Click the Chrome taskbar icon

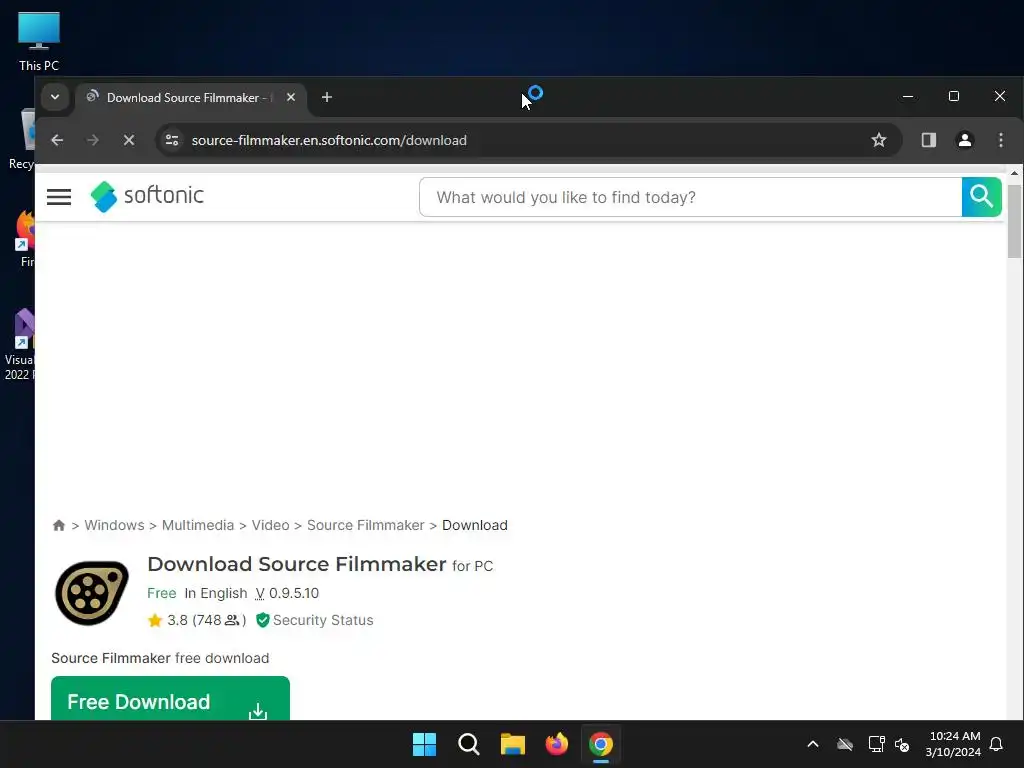pyautogui.click(x=601, y=744)
